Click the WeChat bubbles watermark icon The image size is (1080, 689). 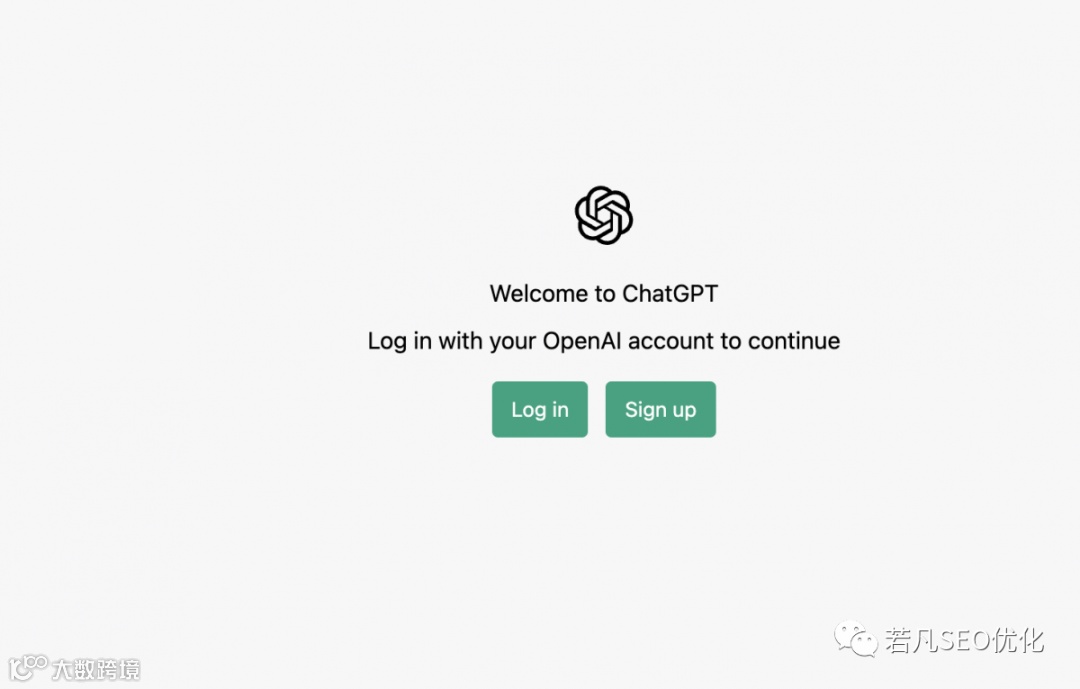(856, 639)
